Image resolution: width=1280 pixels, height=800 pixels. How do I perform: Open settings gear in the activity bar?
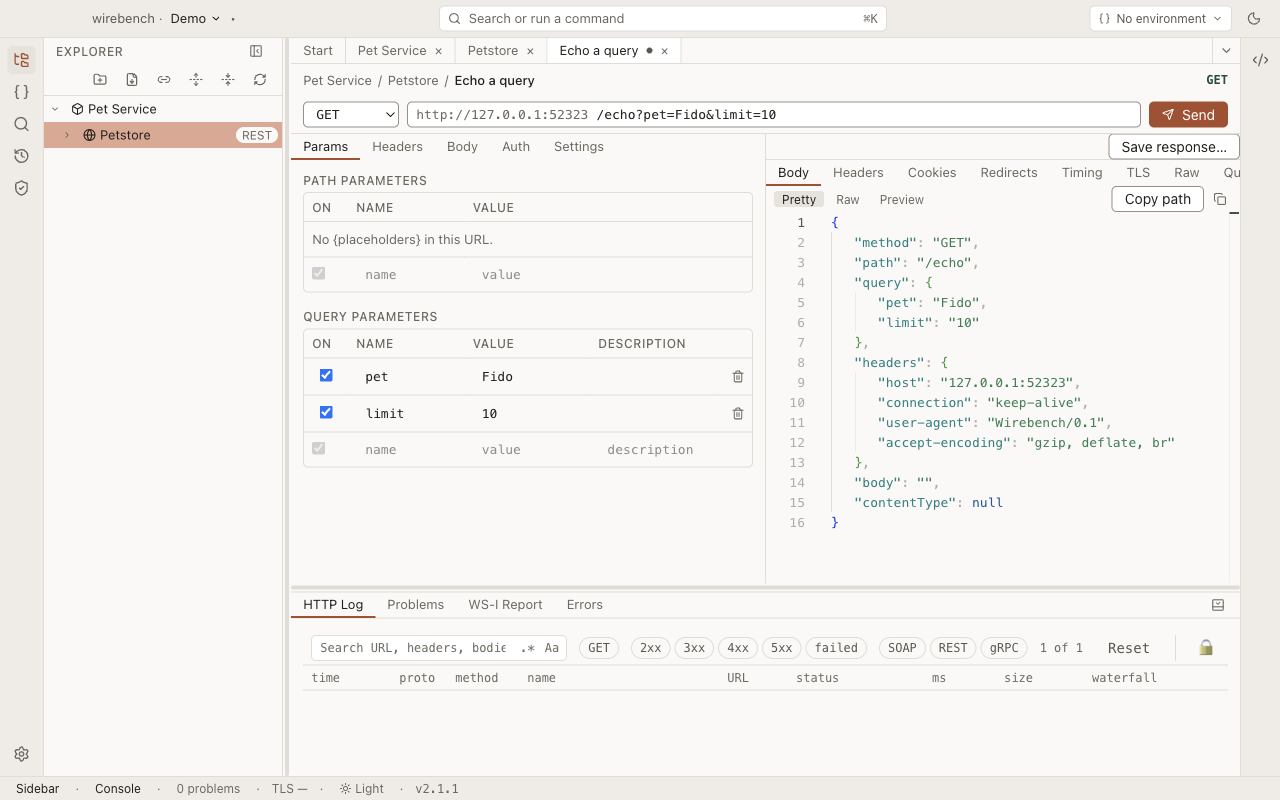(21, 754)
